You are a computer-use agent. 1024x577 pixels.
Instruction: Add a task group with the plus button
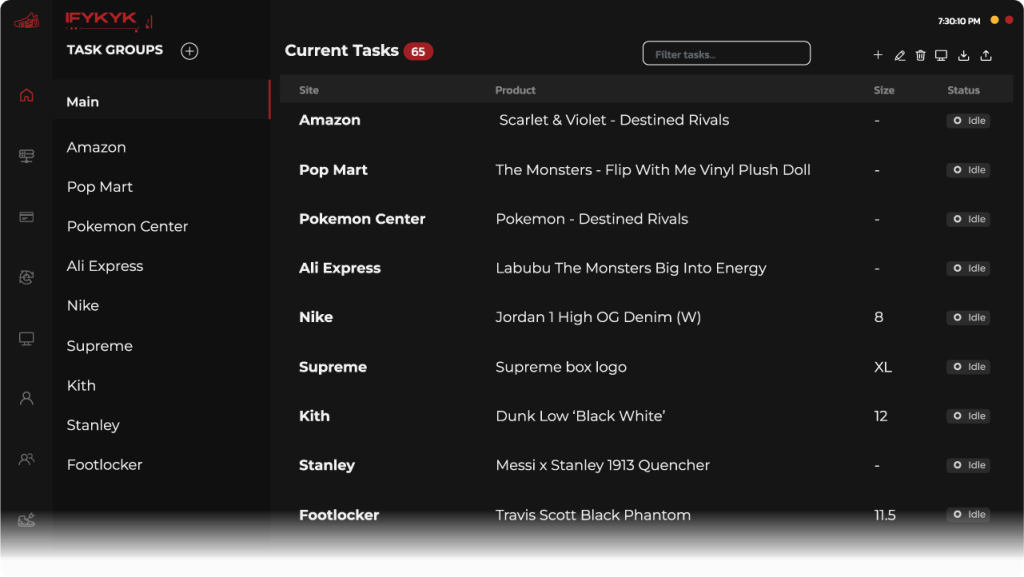(x=189, y=50)
